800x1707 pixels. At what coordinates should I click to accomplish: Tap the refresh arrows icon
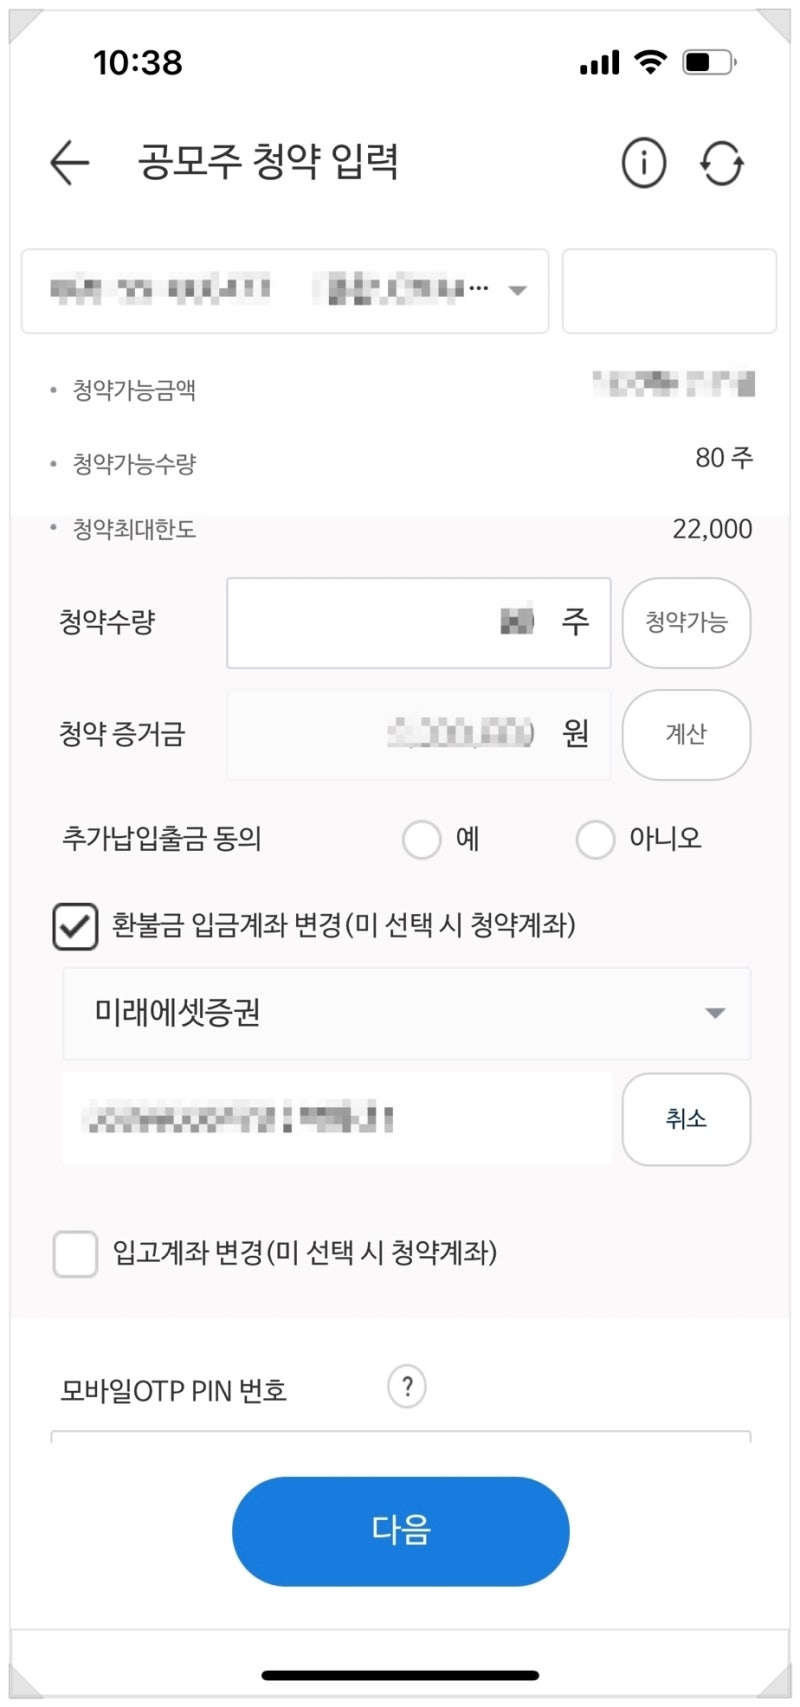click(x=722, y=163)
